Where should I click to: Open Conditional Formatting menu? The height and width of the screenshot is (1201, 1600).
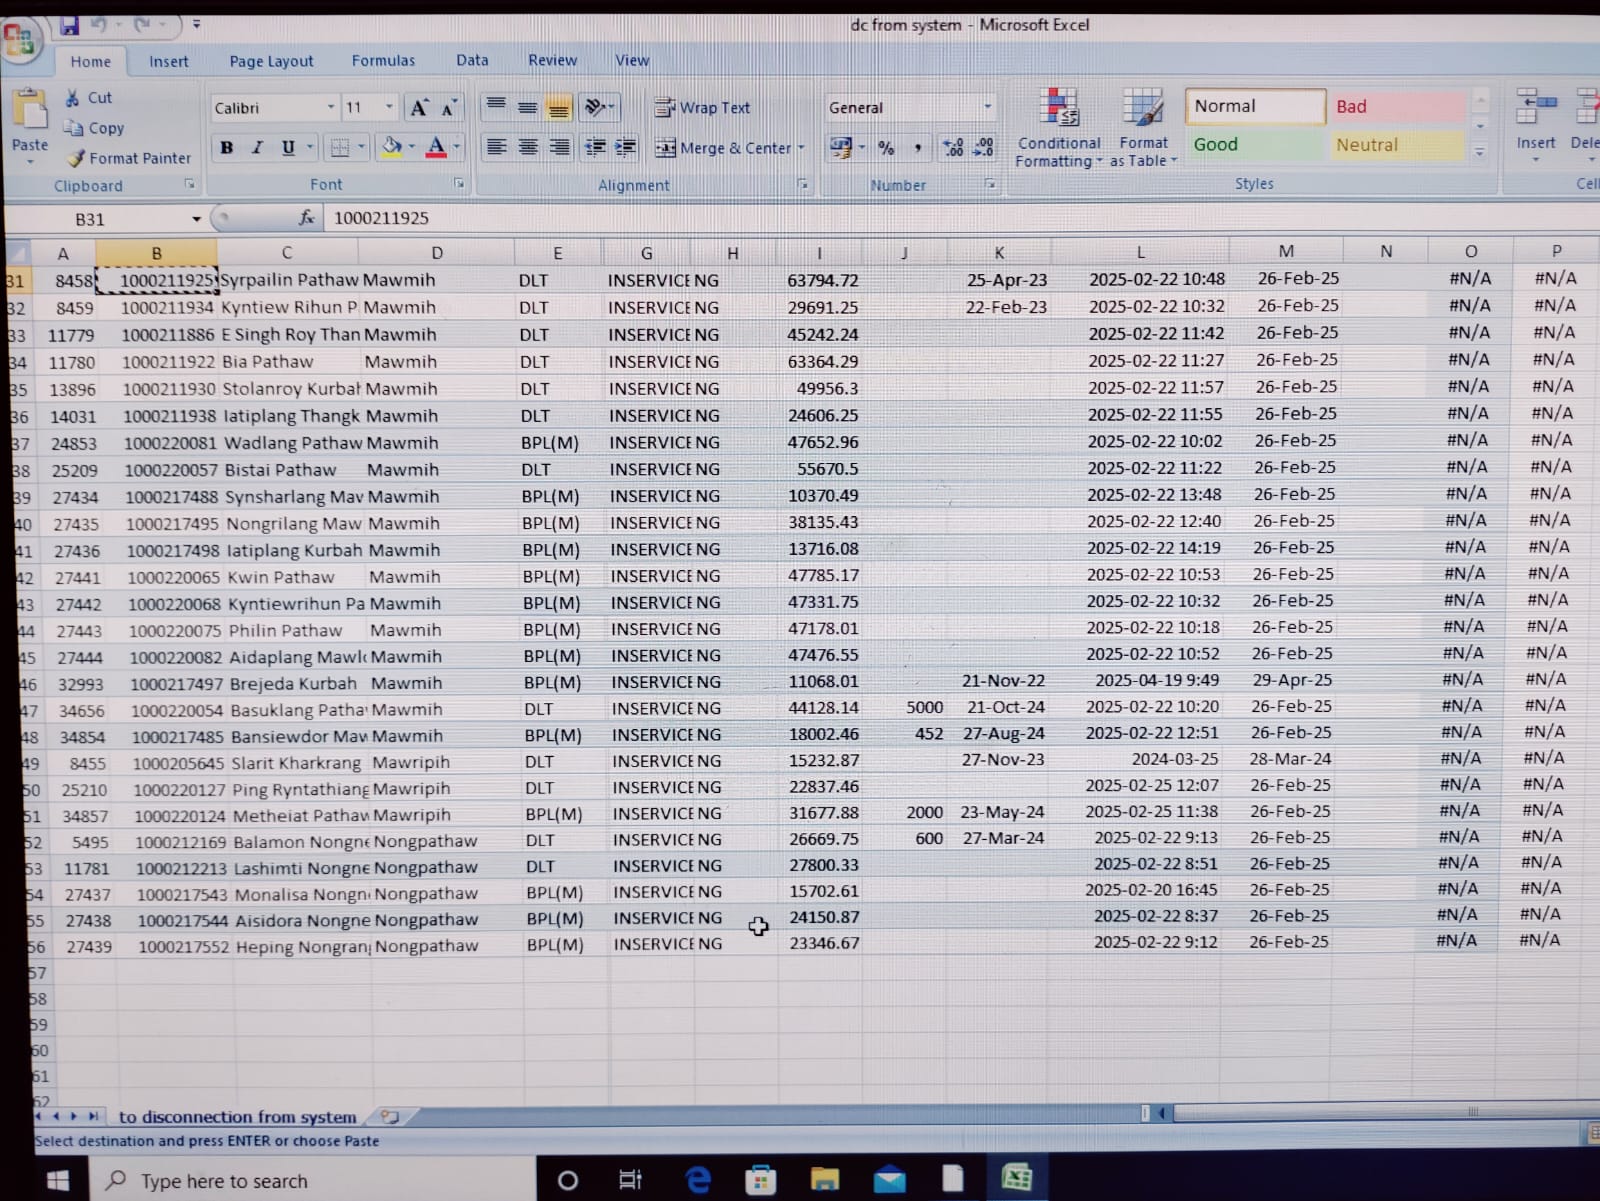[x=1058, y=127]
